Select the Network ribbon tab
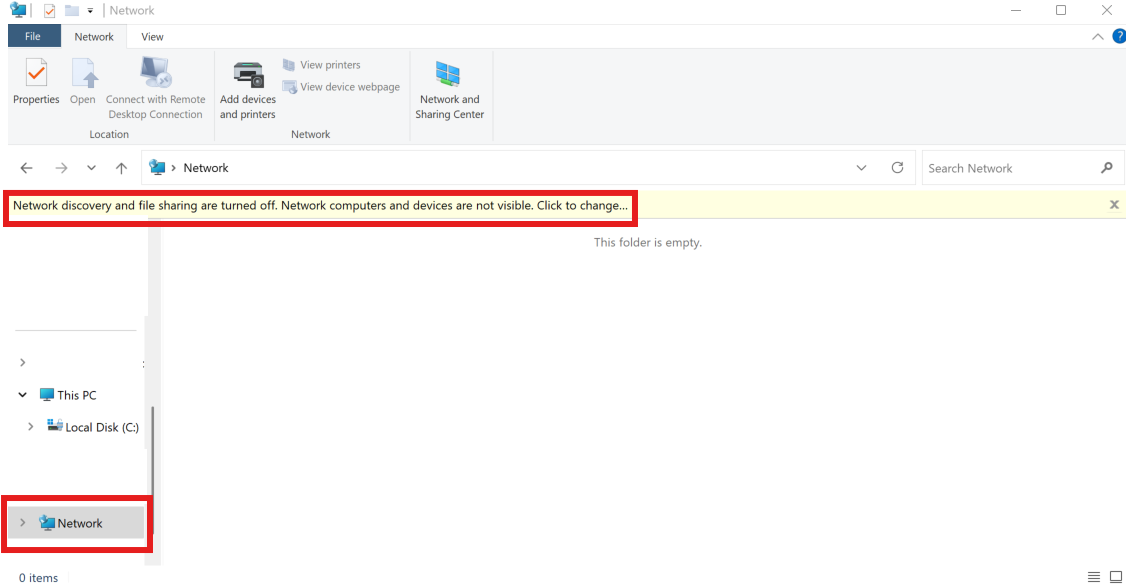This screenshot has width=1126, height=584. coord(94,37)
